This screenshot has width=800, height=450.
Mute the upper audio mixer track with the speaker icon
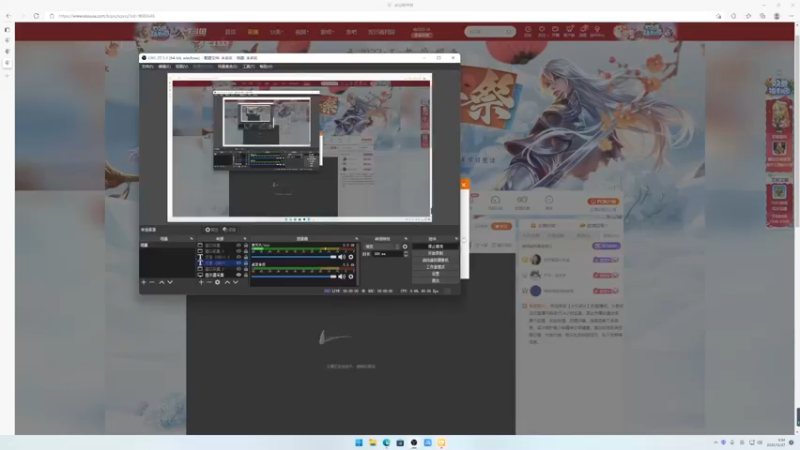(341, 257)
